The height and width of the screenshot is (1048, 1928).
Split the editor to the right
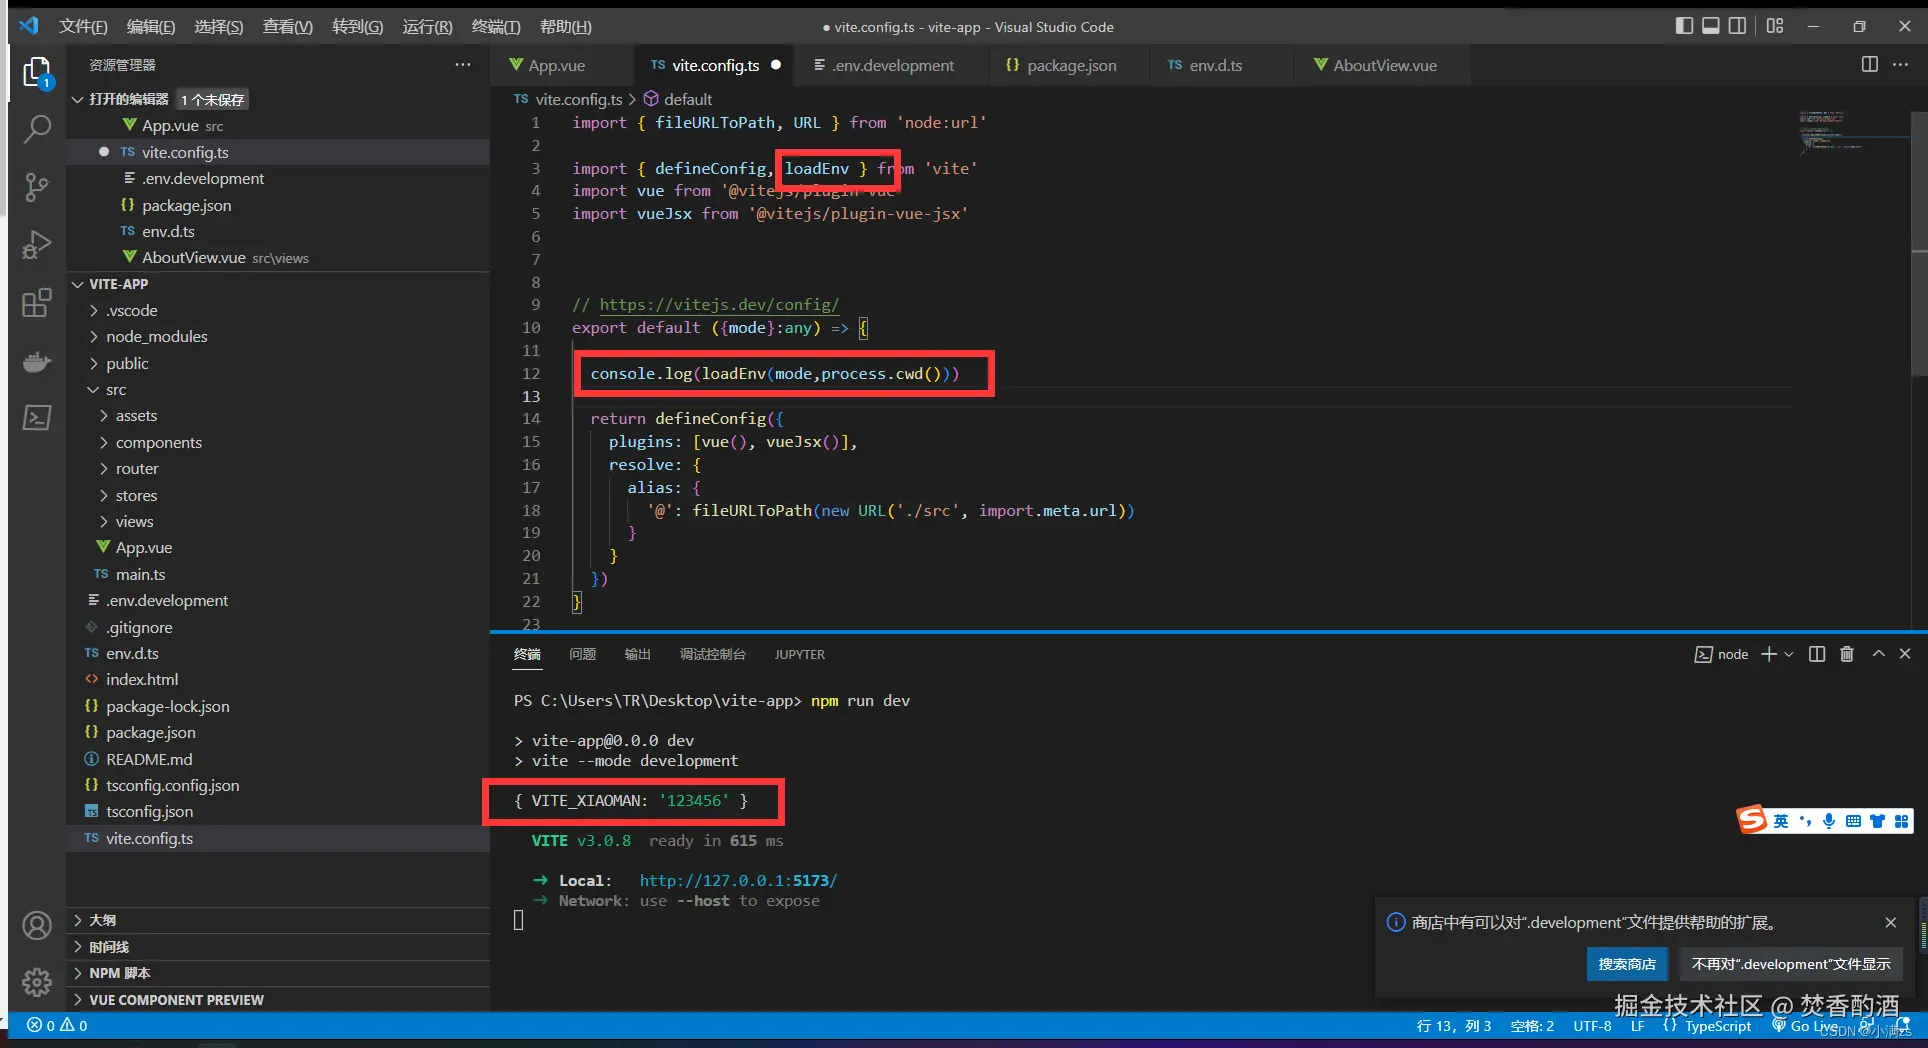(1869, 65)
